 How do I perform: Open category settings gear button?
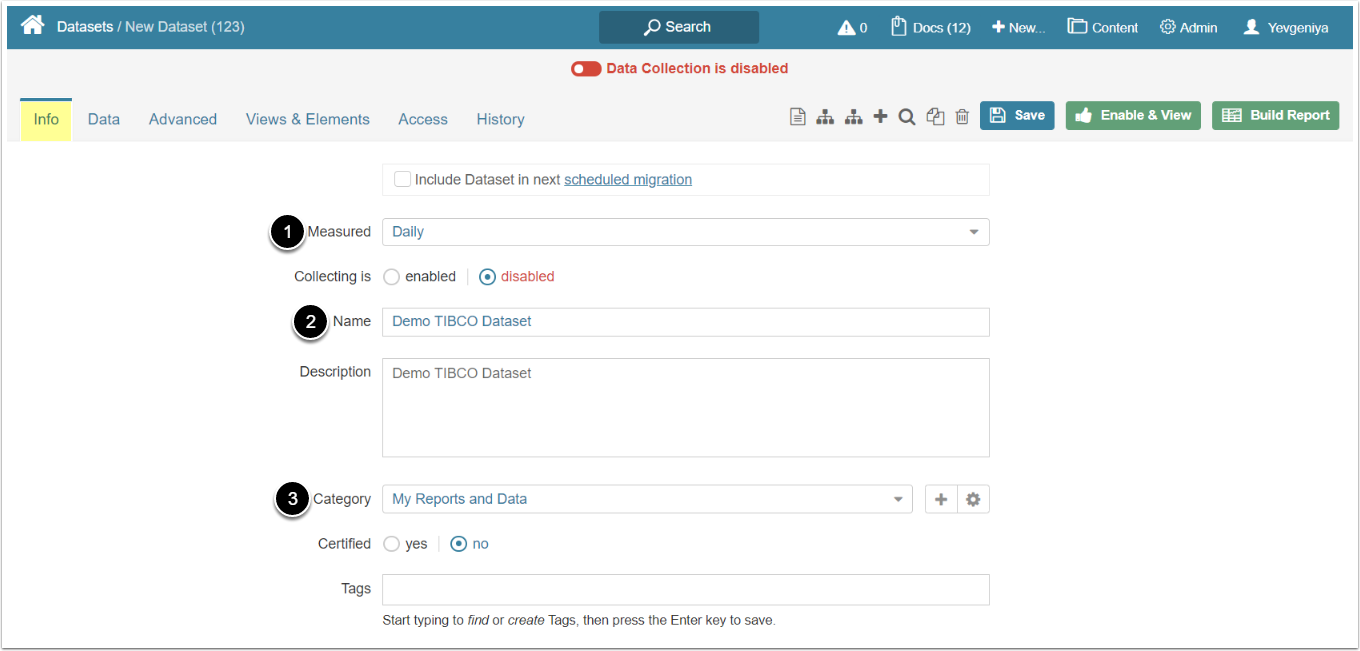[973, 499]
